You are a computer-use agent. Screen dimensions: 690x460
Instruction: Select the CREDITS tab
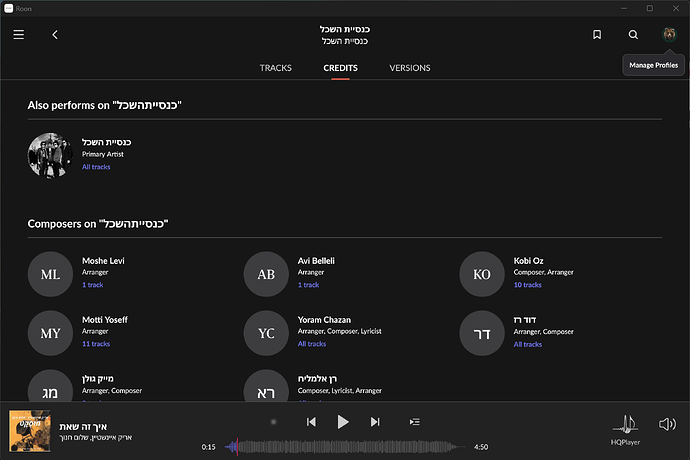pos(340,68)
